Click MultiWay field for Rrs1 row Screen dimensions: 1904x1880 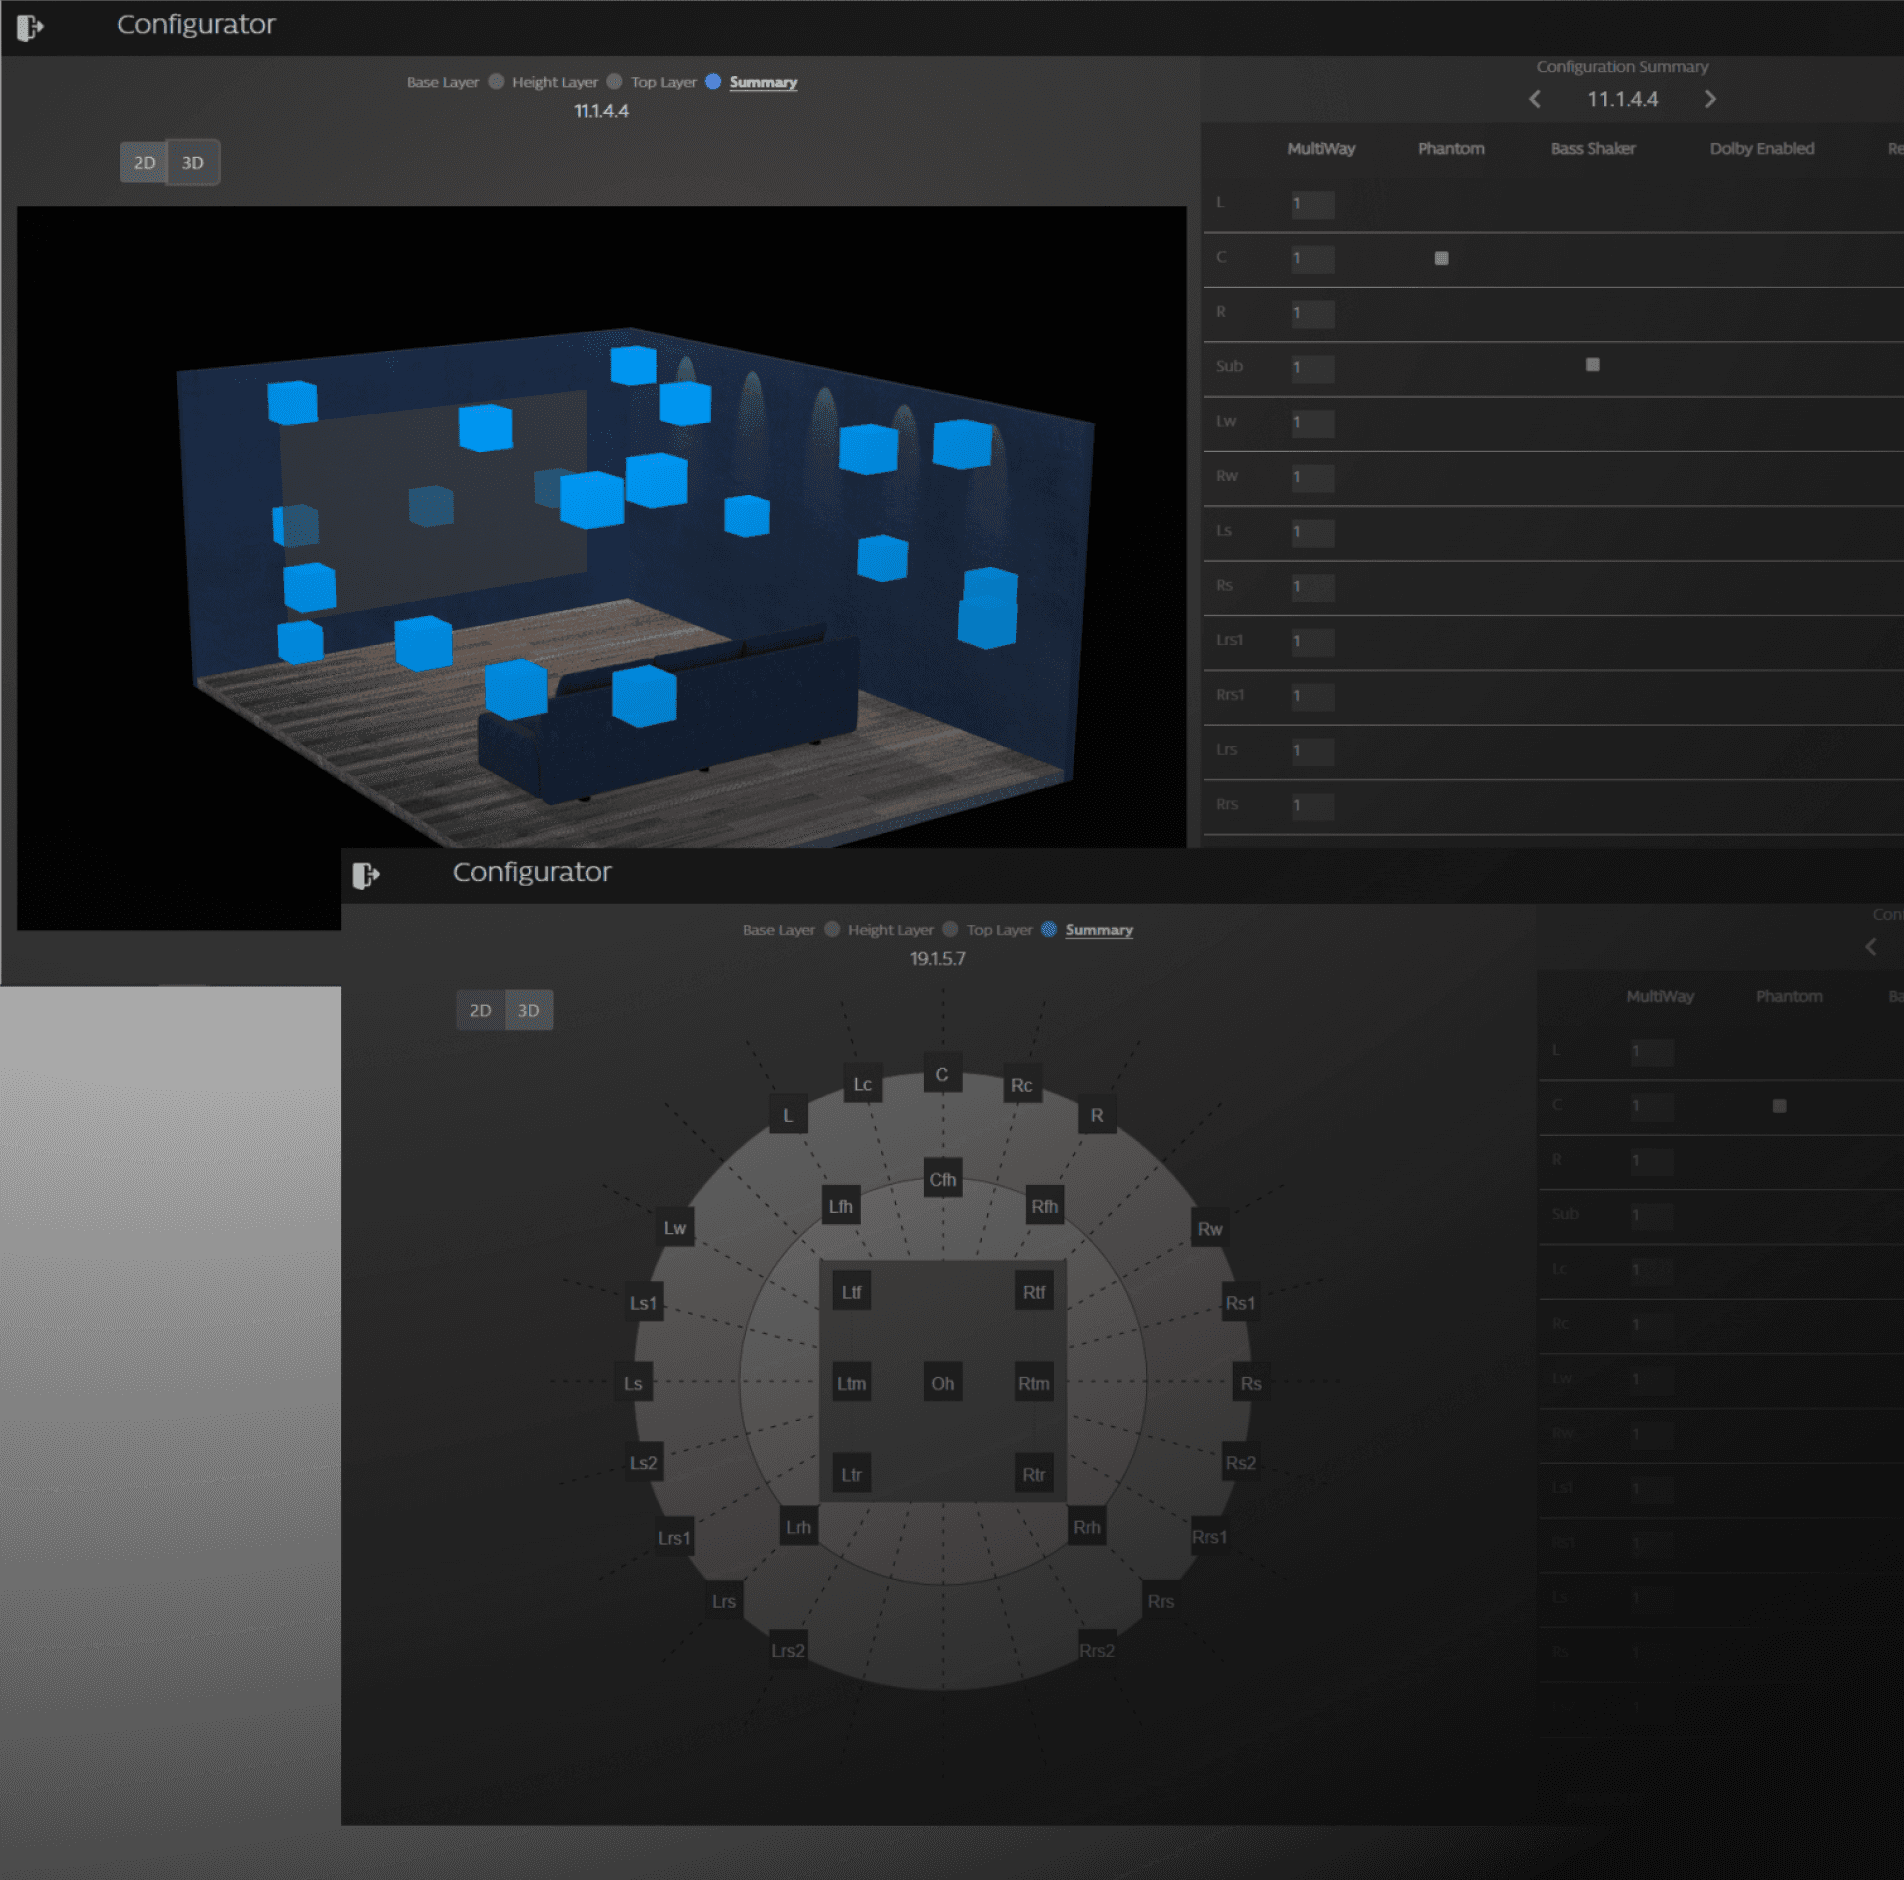(1312, 696)
